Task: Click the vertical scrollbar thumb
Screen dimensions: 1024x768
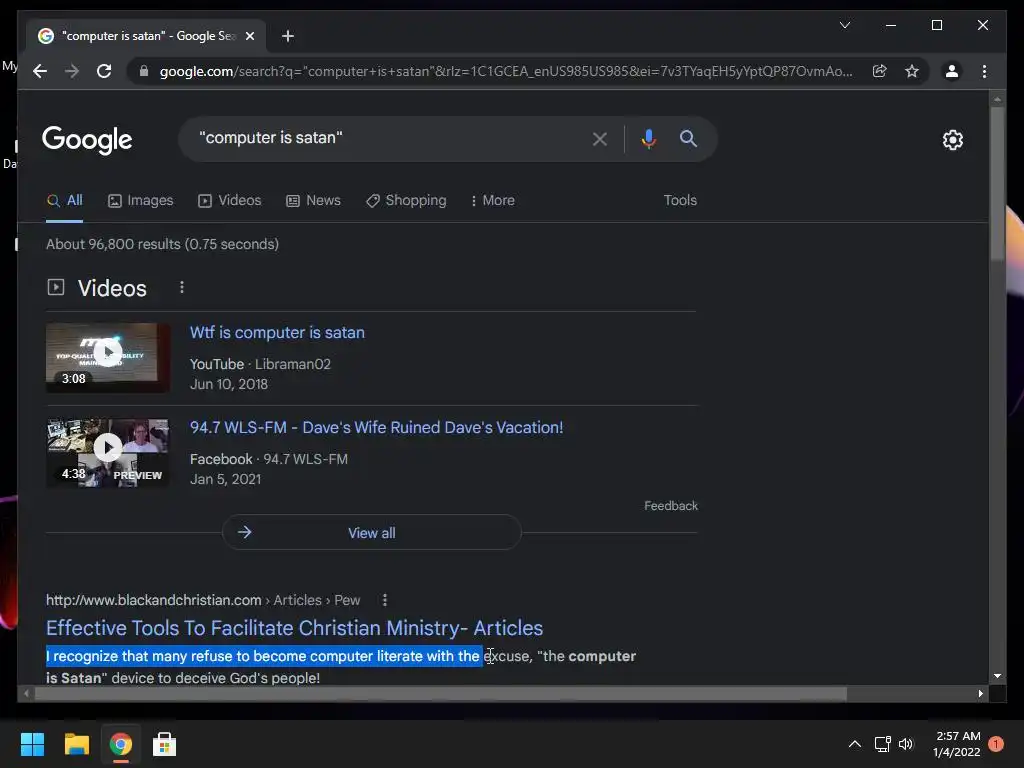Action: [997, 185]
